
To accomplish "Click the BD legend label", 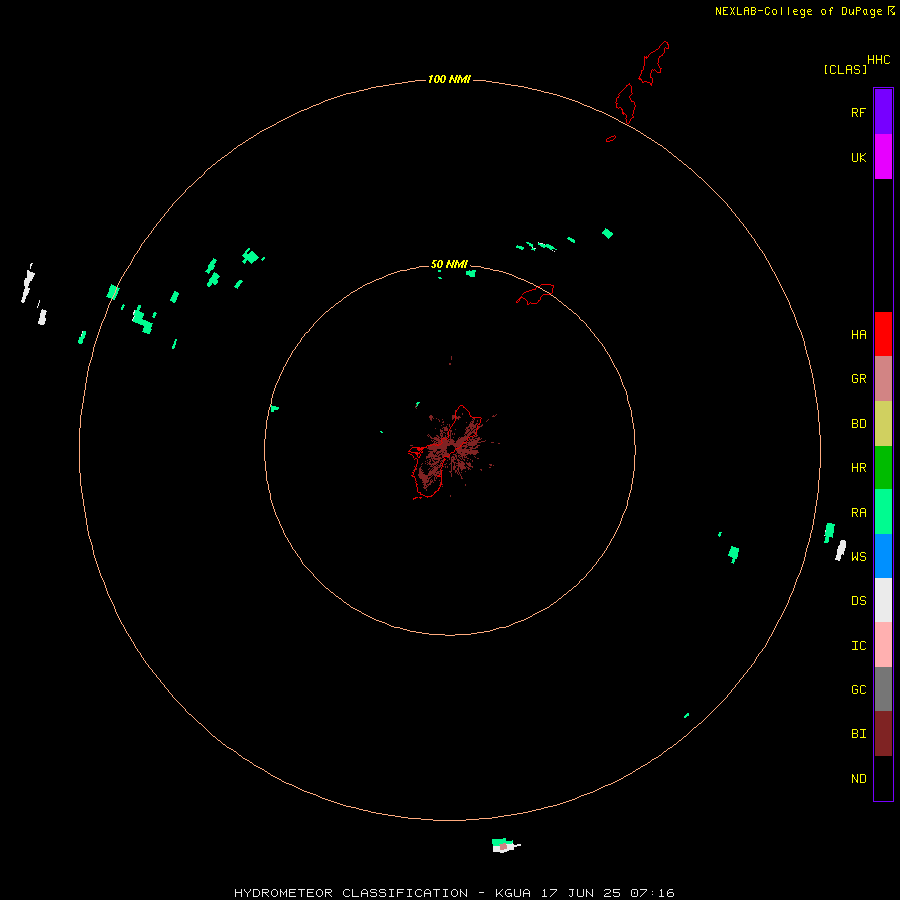I will click(x=858, y=424).
